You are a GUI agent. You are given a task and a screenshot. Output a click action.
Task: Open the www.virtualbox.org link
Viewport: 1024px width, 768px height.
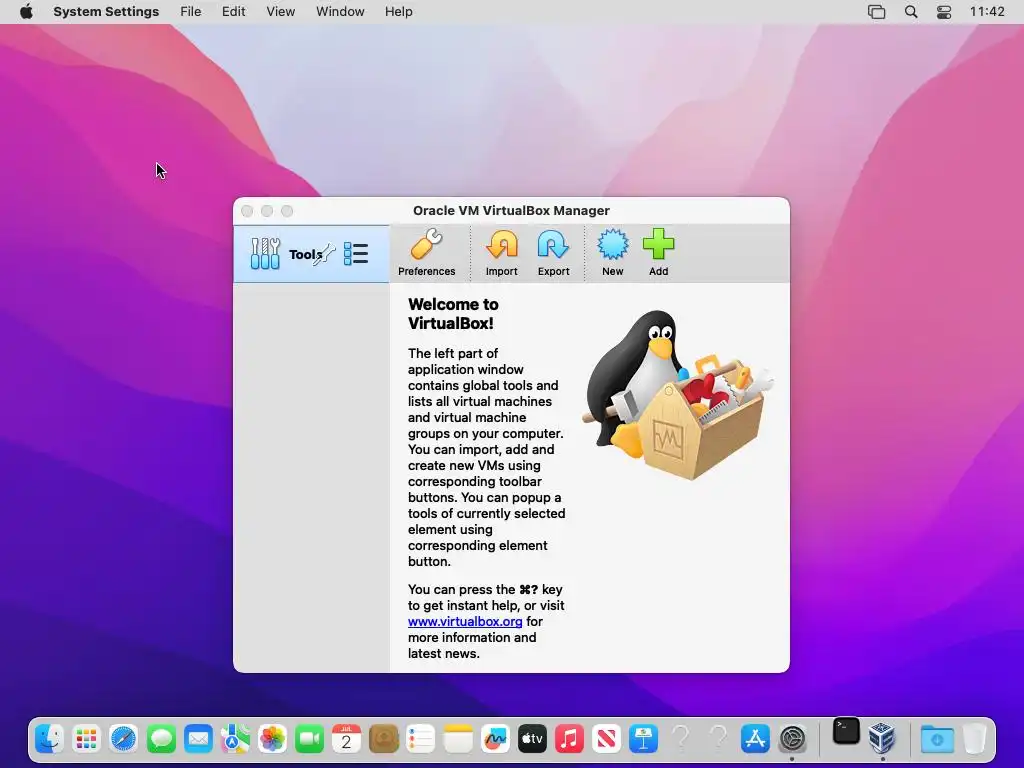(465, 622)
